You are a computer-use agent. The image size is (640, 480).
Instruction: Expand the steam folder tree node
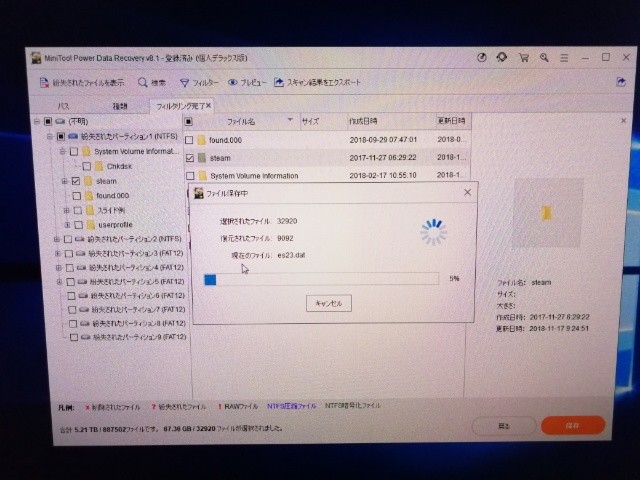pyautogui.click(x=64, y=181)
